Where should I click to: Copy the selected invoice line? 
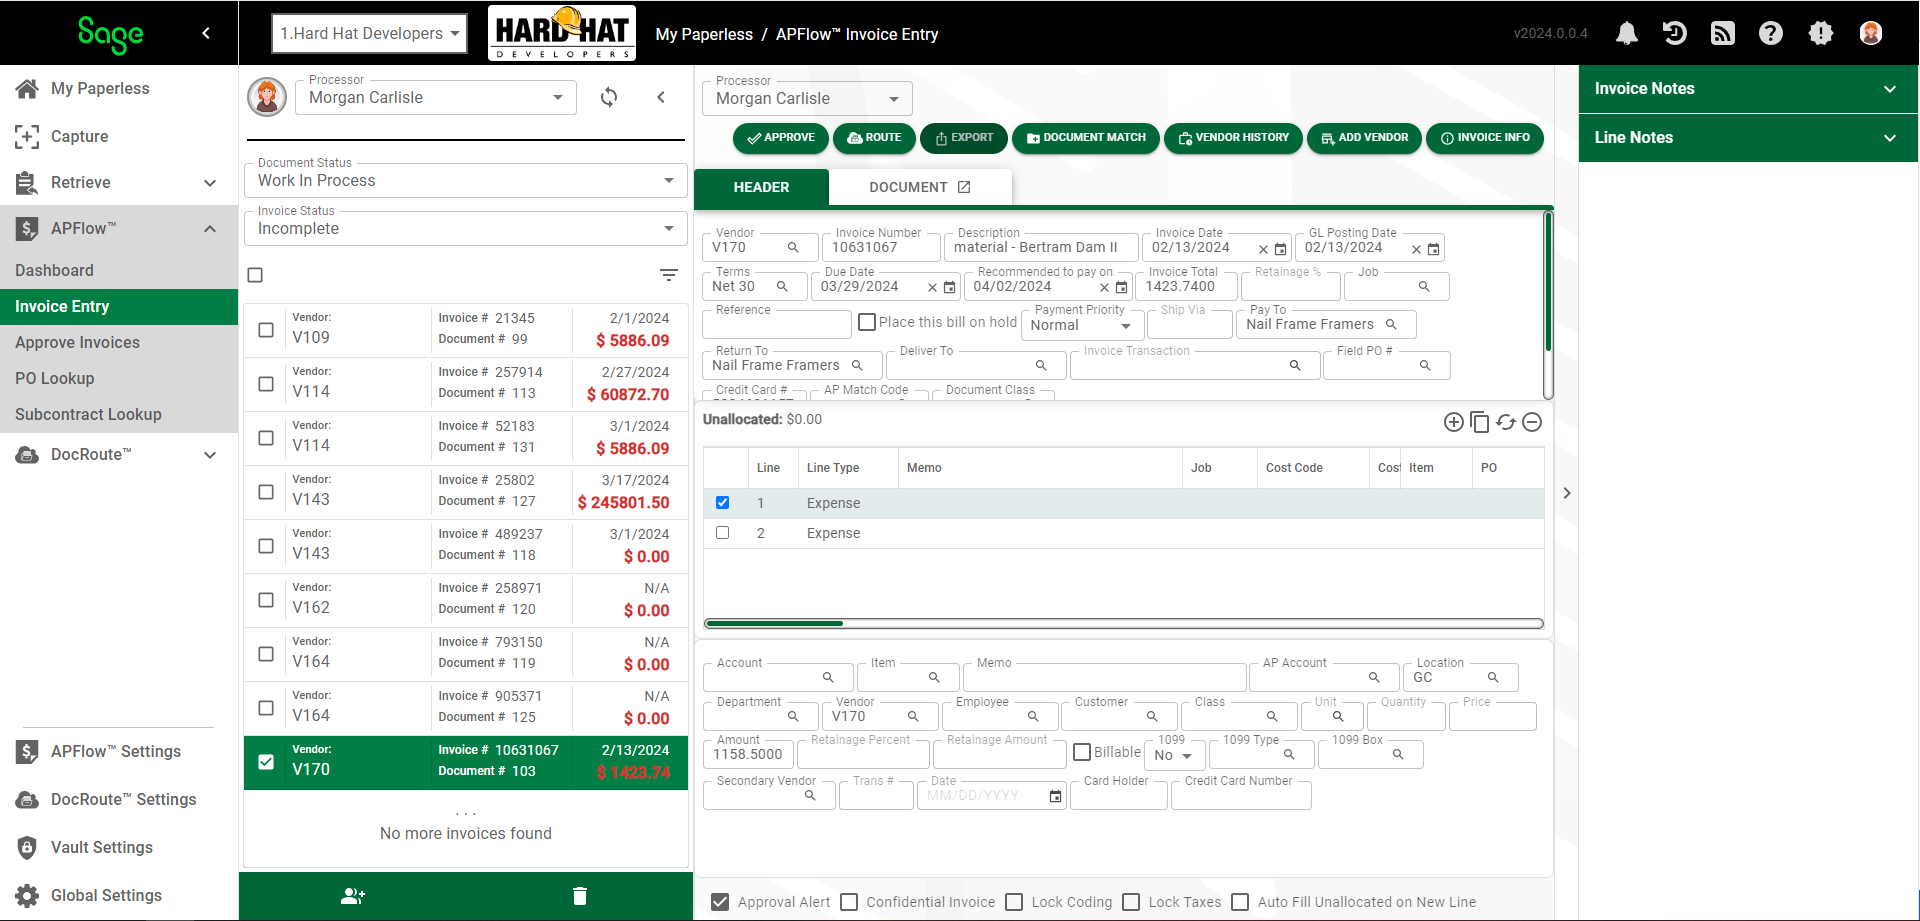point(1480,422)
